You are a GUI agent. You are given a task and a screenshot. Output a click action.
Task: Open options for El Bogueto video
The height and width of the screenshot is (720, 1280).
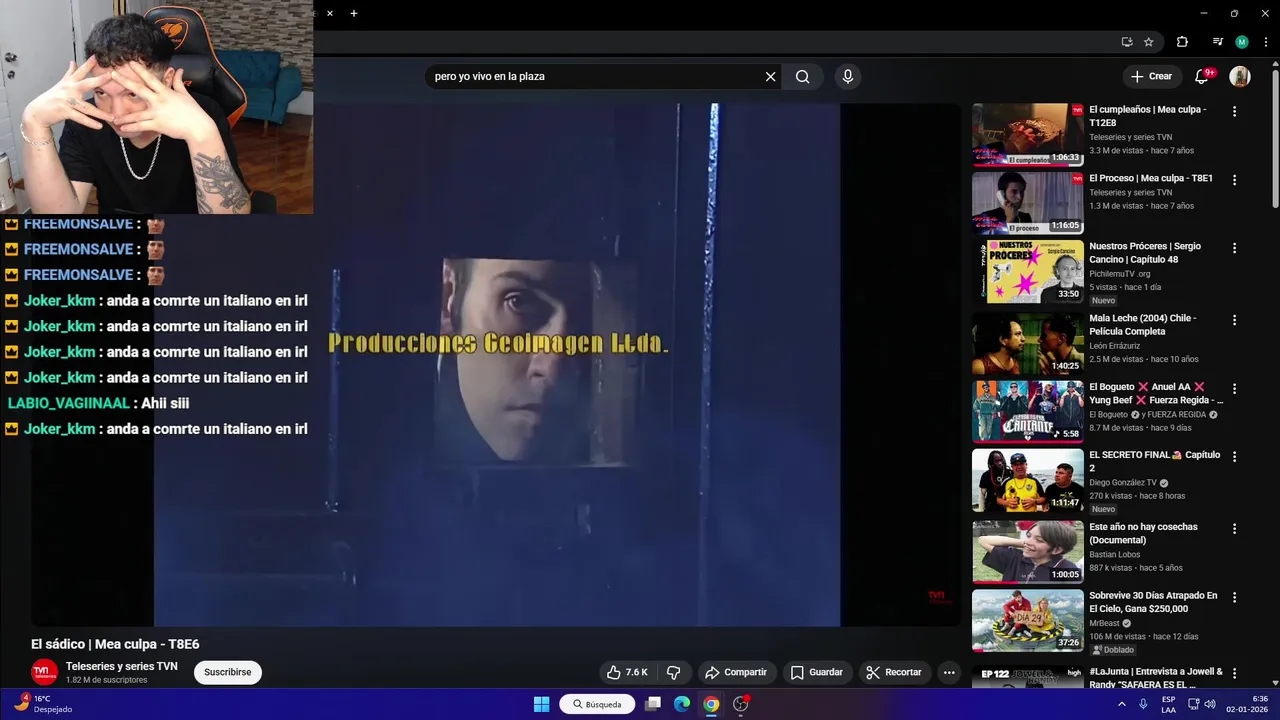[1234, 388]
